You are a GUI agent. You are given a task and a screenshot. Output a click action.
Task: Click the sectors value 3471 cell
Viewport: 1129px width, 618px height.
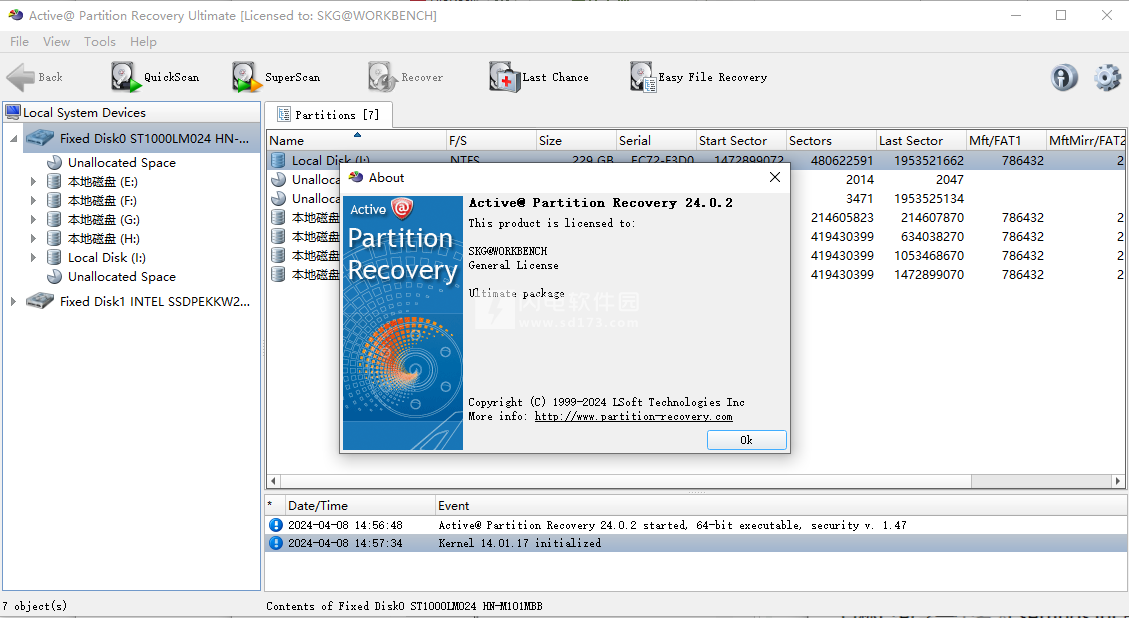click(860, 198)
